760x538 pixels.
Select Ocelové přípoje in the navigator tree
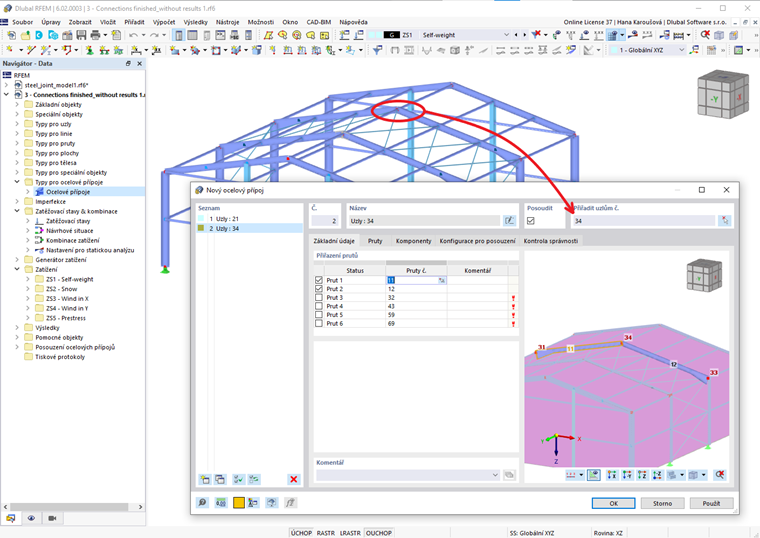point(68,192)
